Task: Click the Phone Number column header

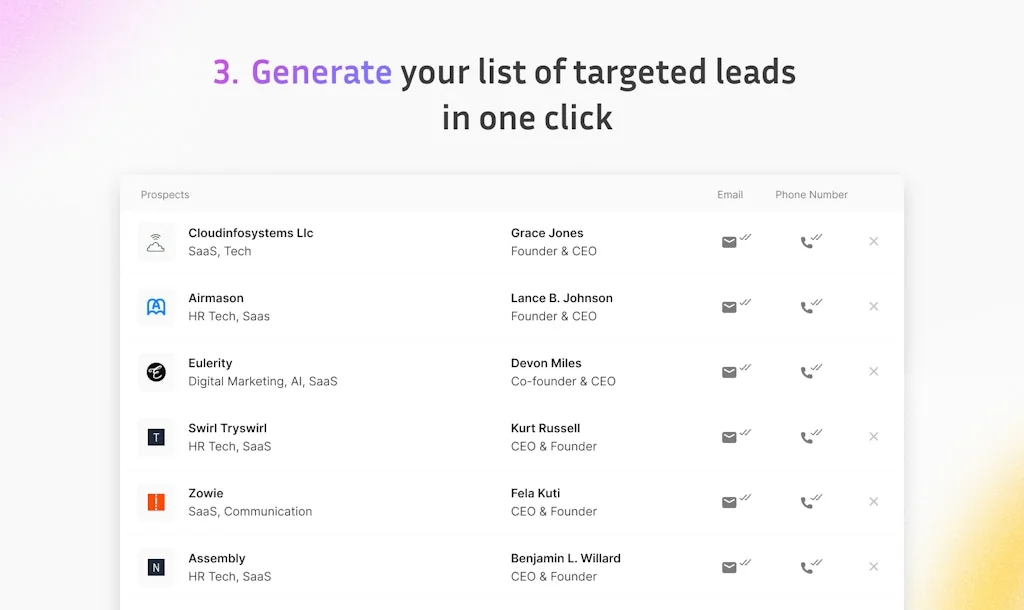Action: pyautogui.click(x=811, y=195)
